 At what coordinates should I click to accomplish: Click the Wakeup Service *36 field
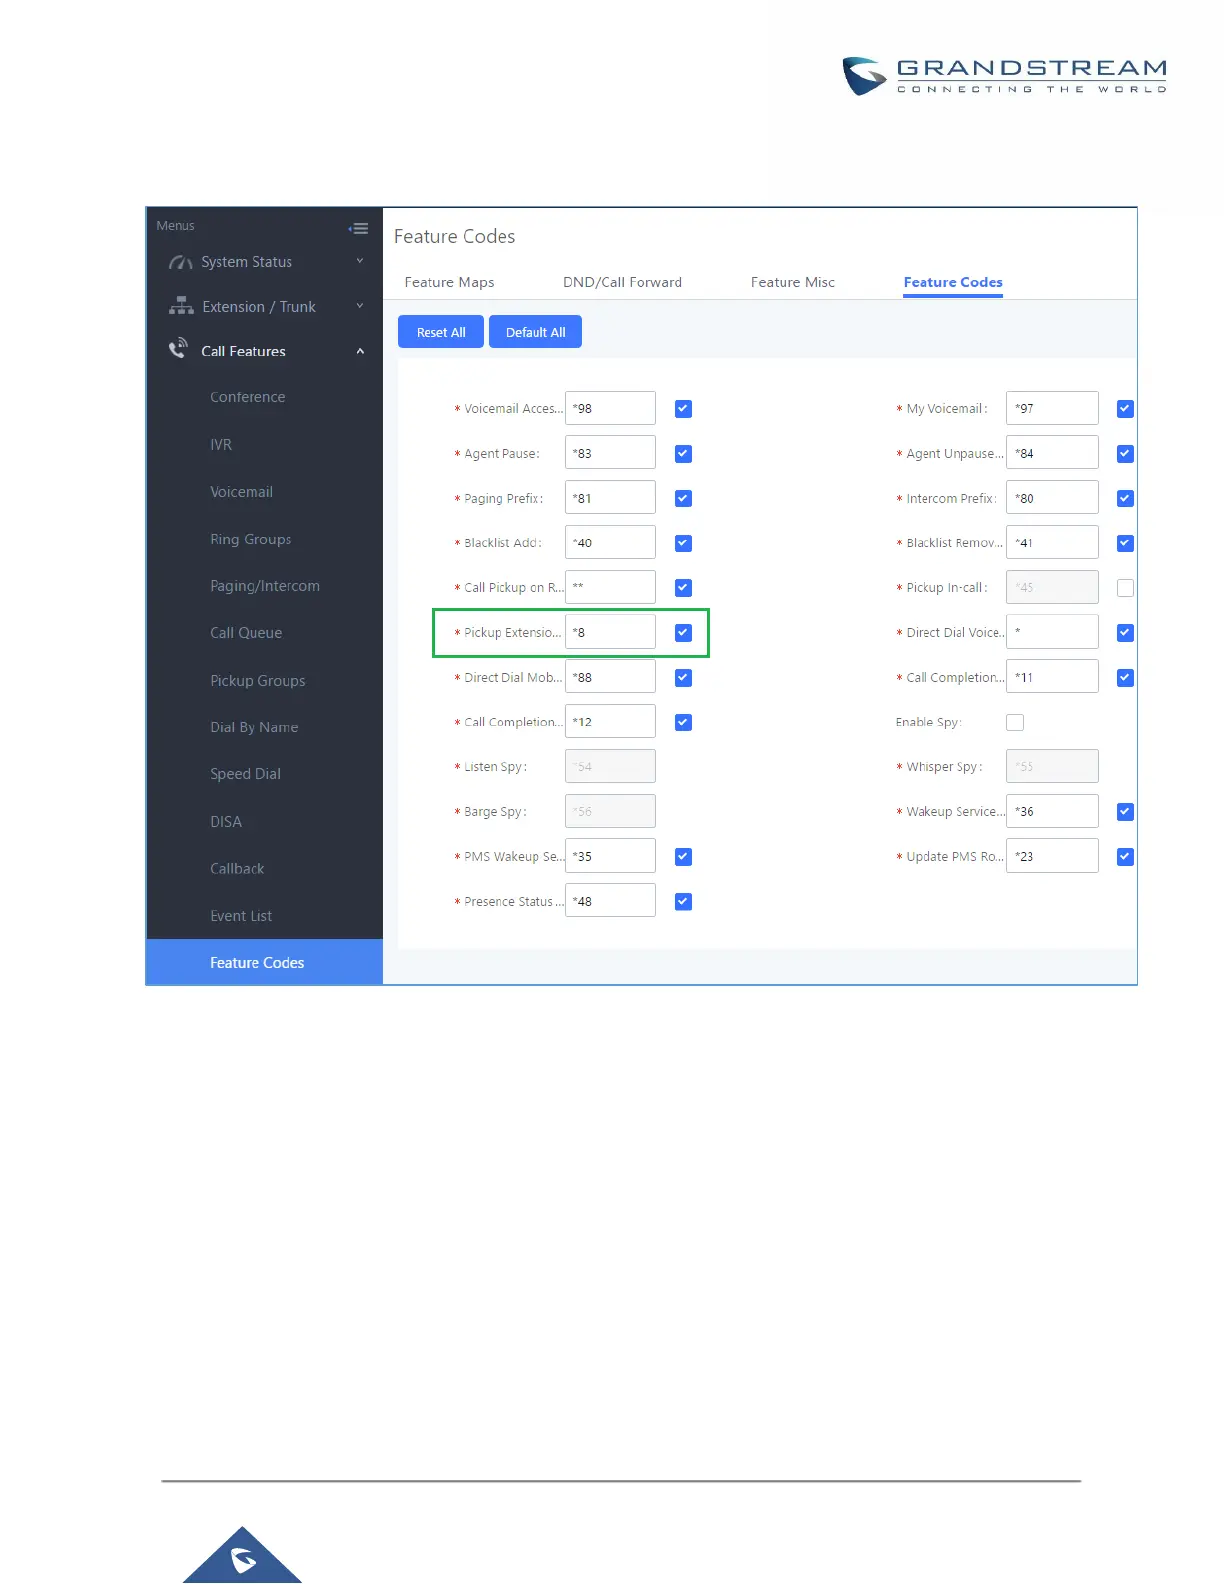pos(1052,811)
